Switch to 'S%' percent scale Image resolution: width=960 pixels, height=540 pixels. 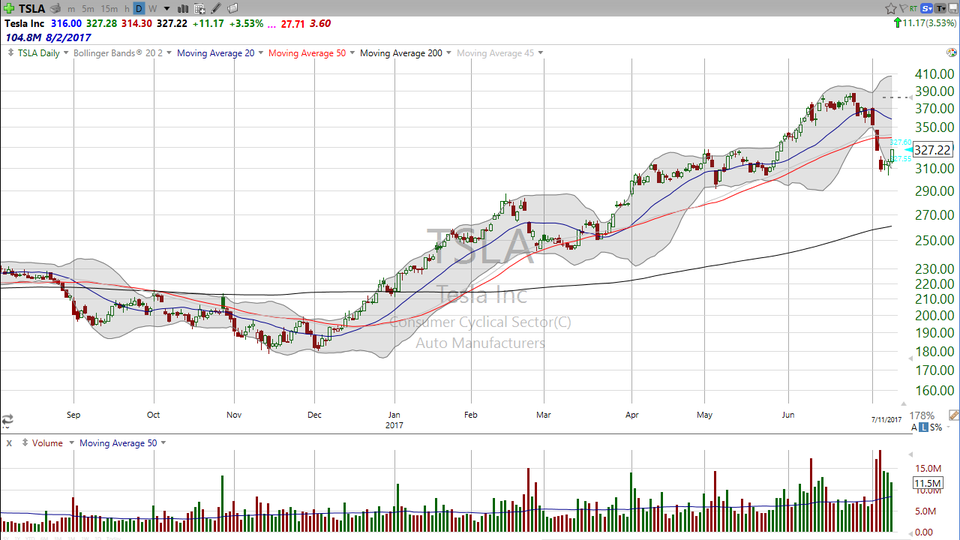click(x=936, y=427)
